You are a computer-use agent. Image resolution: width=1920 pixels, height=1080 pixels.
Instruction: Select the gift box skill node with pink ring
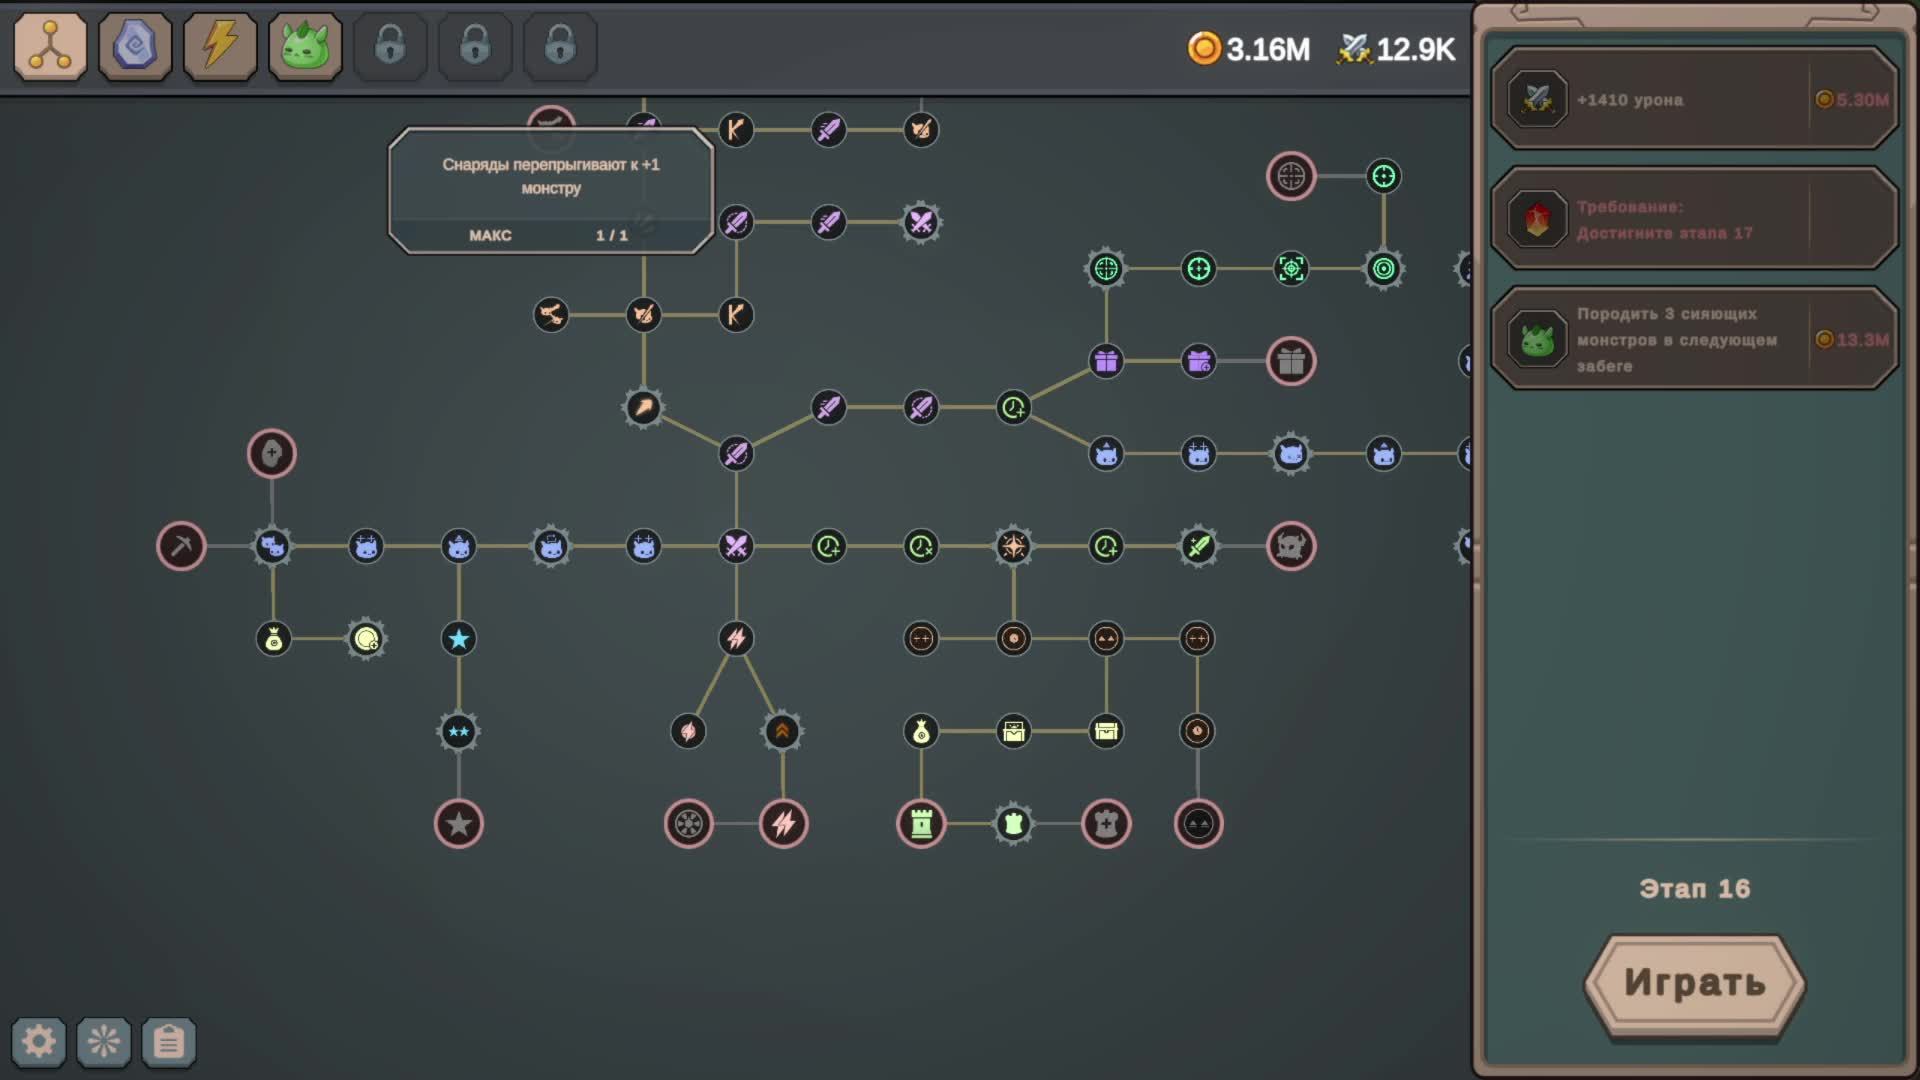(x=1291, y=361)
